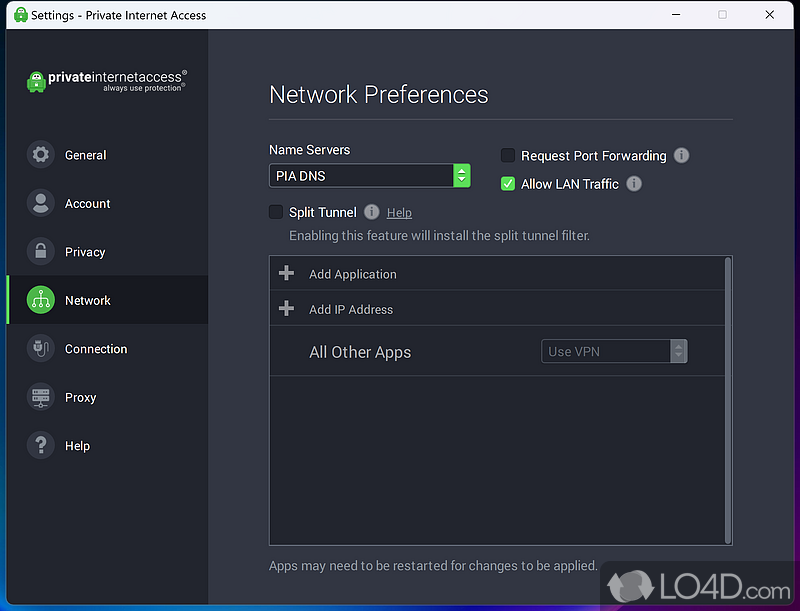Click the 'Apps may need to be restarted' note
Viewport: 800px width, 611px height.
click(433, 566)
